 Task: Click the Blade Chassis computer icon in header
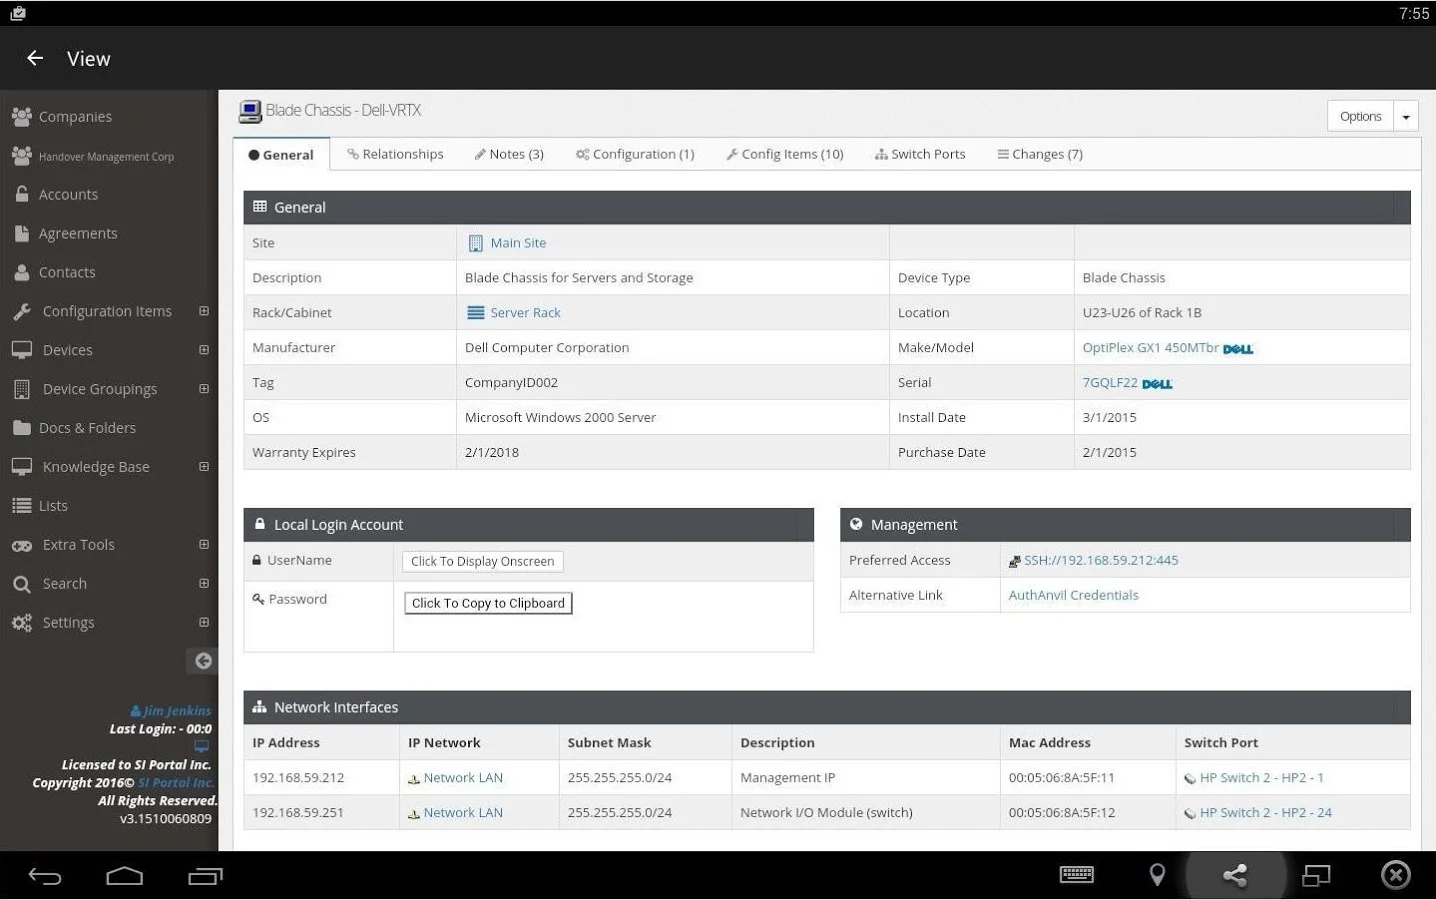(250, 111)
